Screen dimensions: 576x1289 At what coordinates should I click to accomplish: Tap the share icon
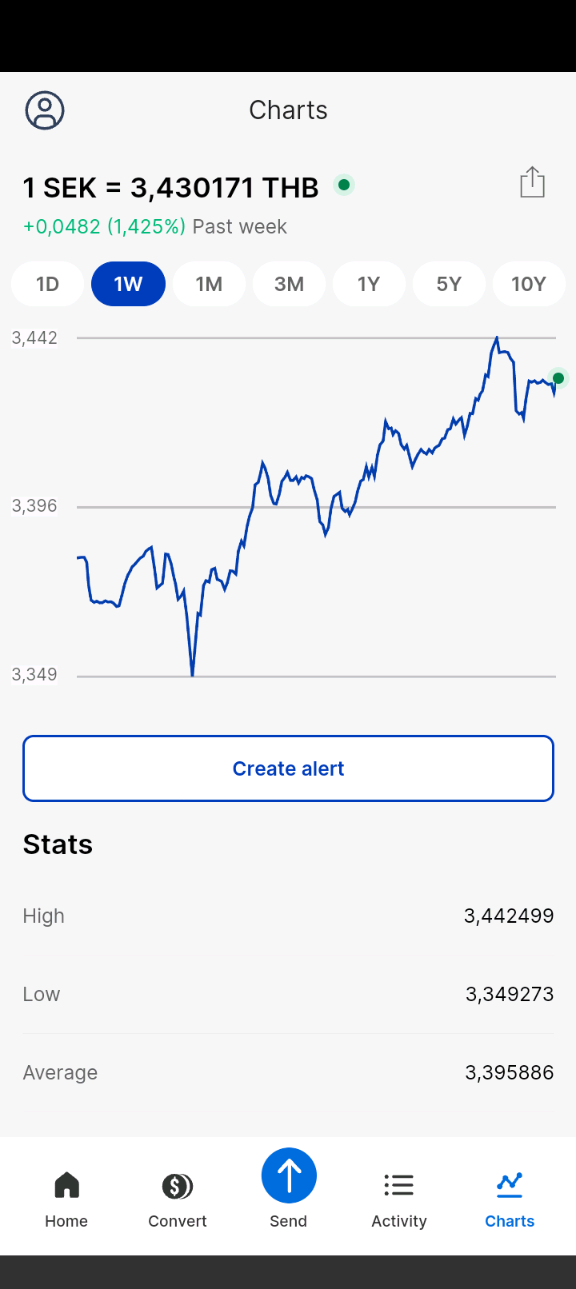[x=532, y=182]
